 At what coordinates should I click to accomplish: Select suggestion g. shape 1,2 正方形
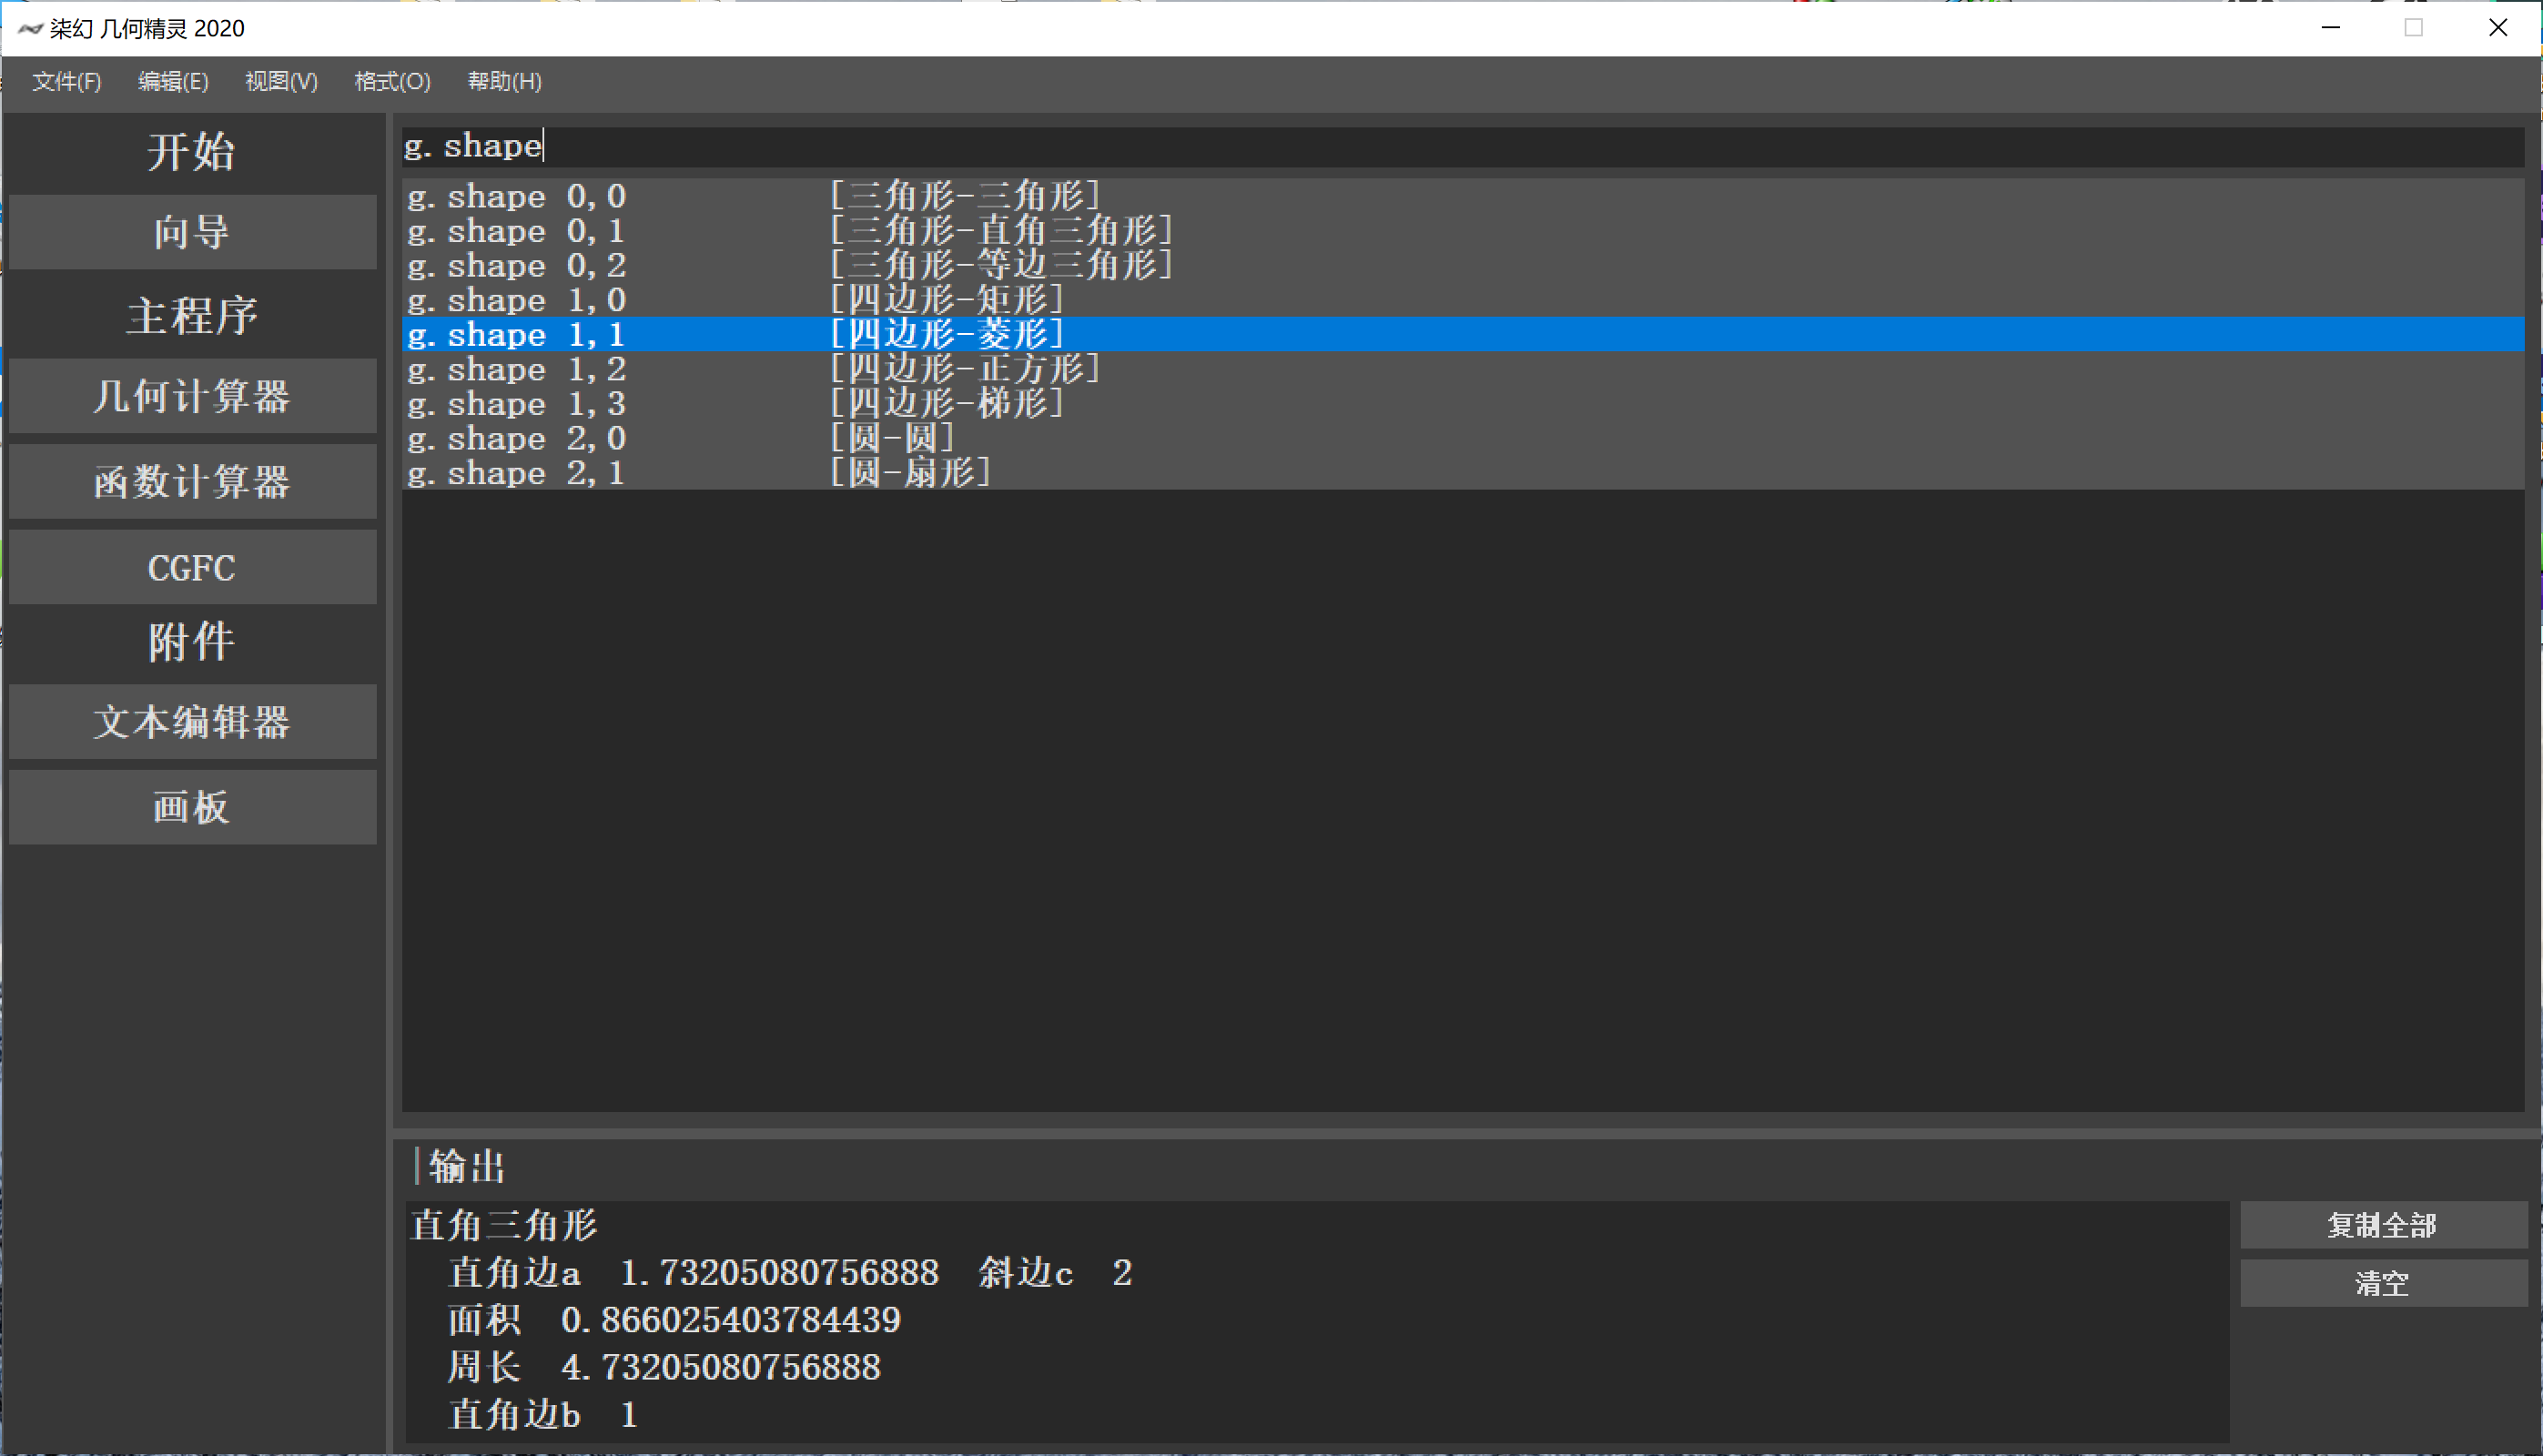[1462, 369]
